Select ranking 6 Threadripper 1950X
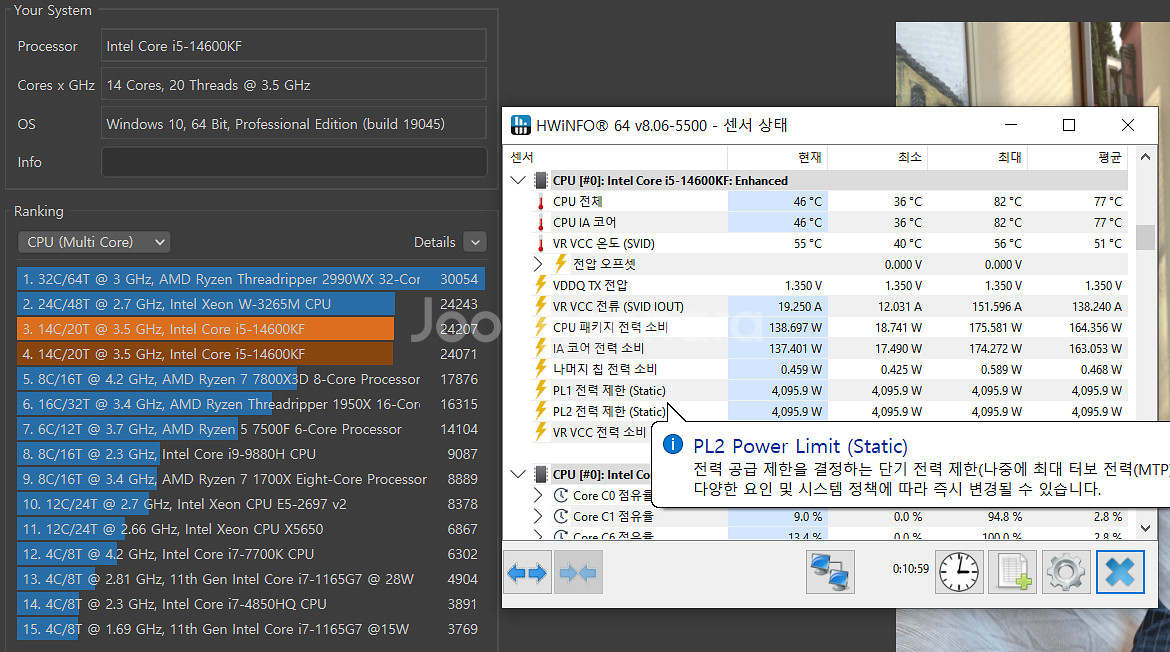 point(251,404)
